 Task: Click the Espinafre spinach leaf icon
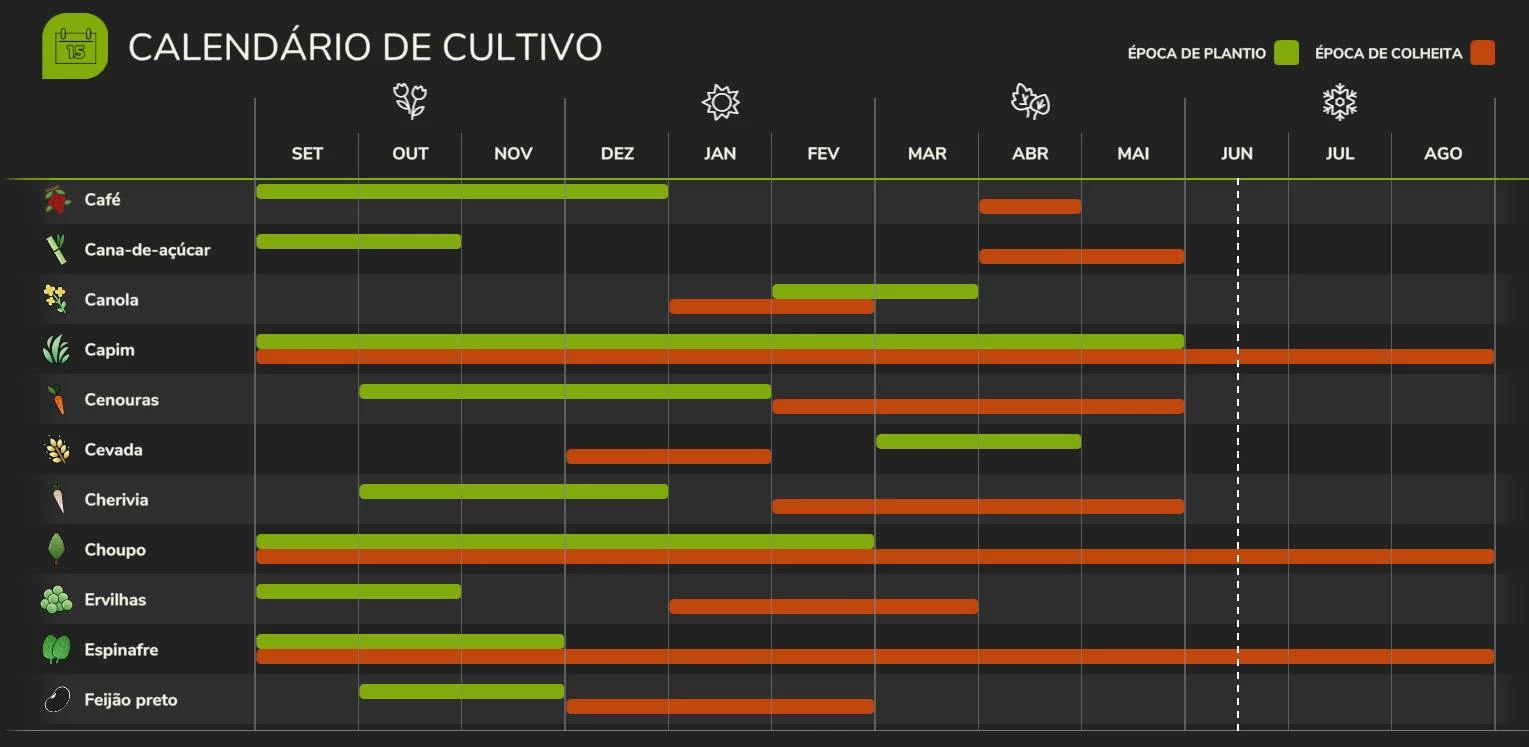pos(57,650)
